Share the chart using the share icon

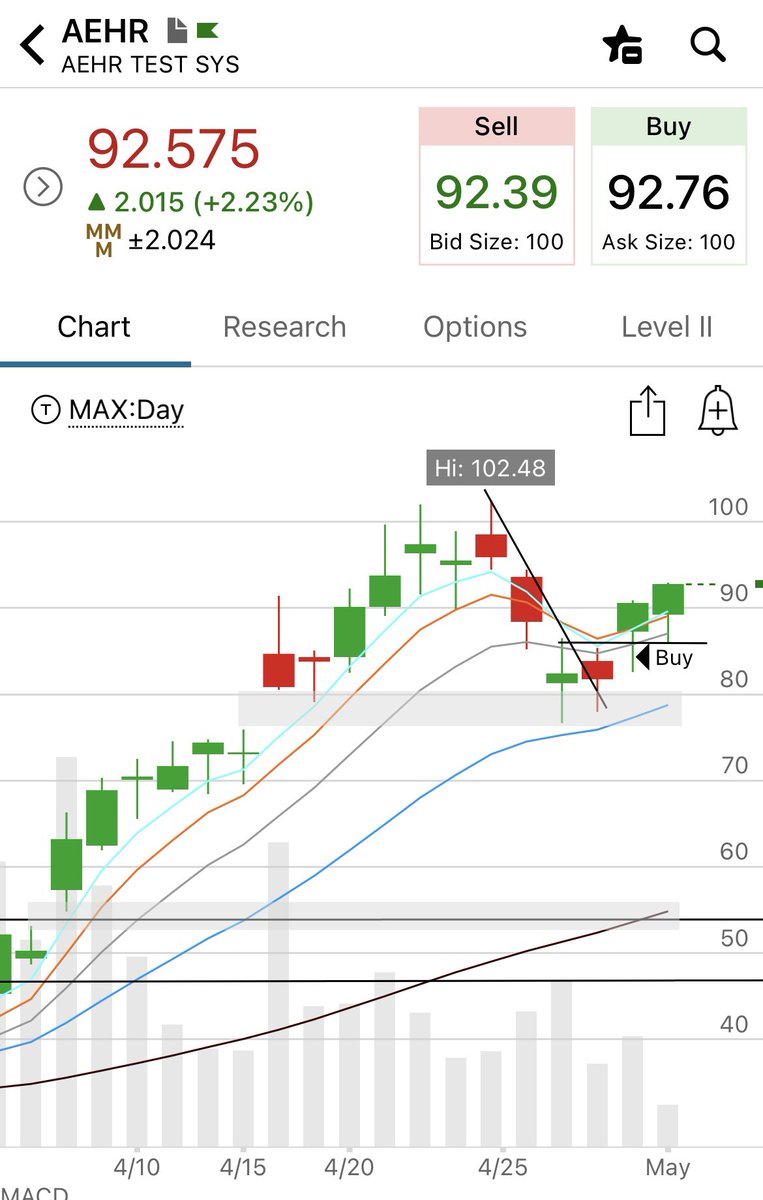[647, 411]
